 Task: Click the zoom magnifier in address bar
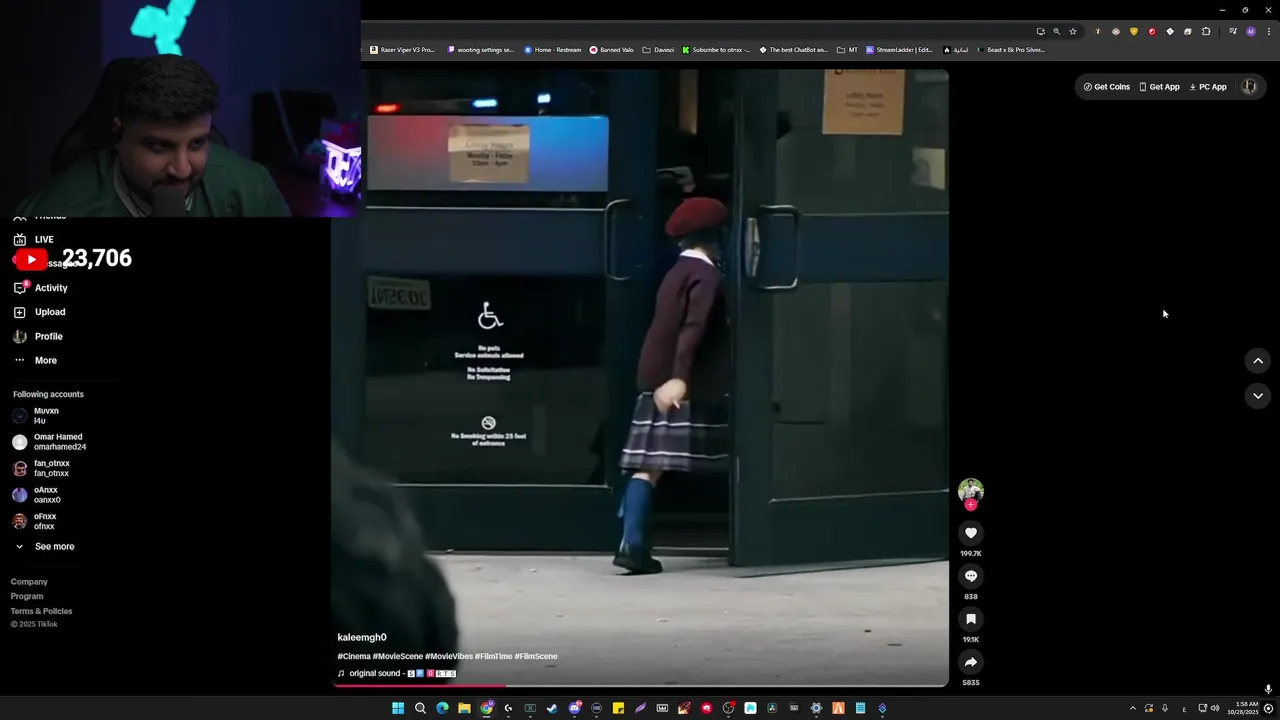click(x=1056, y=31)
